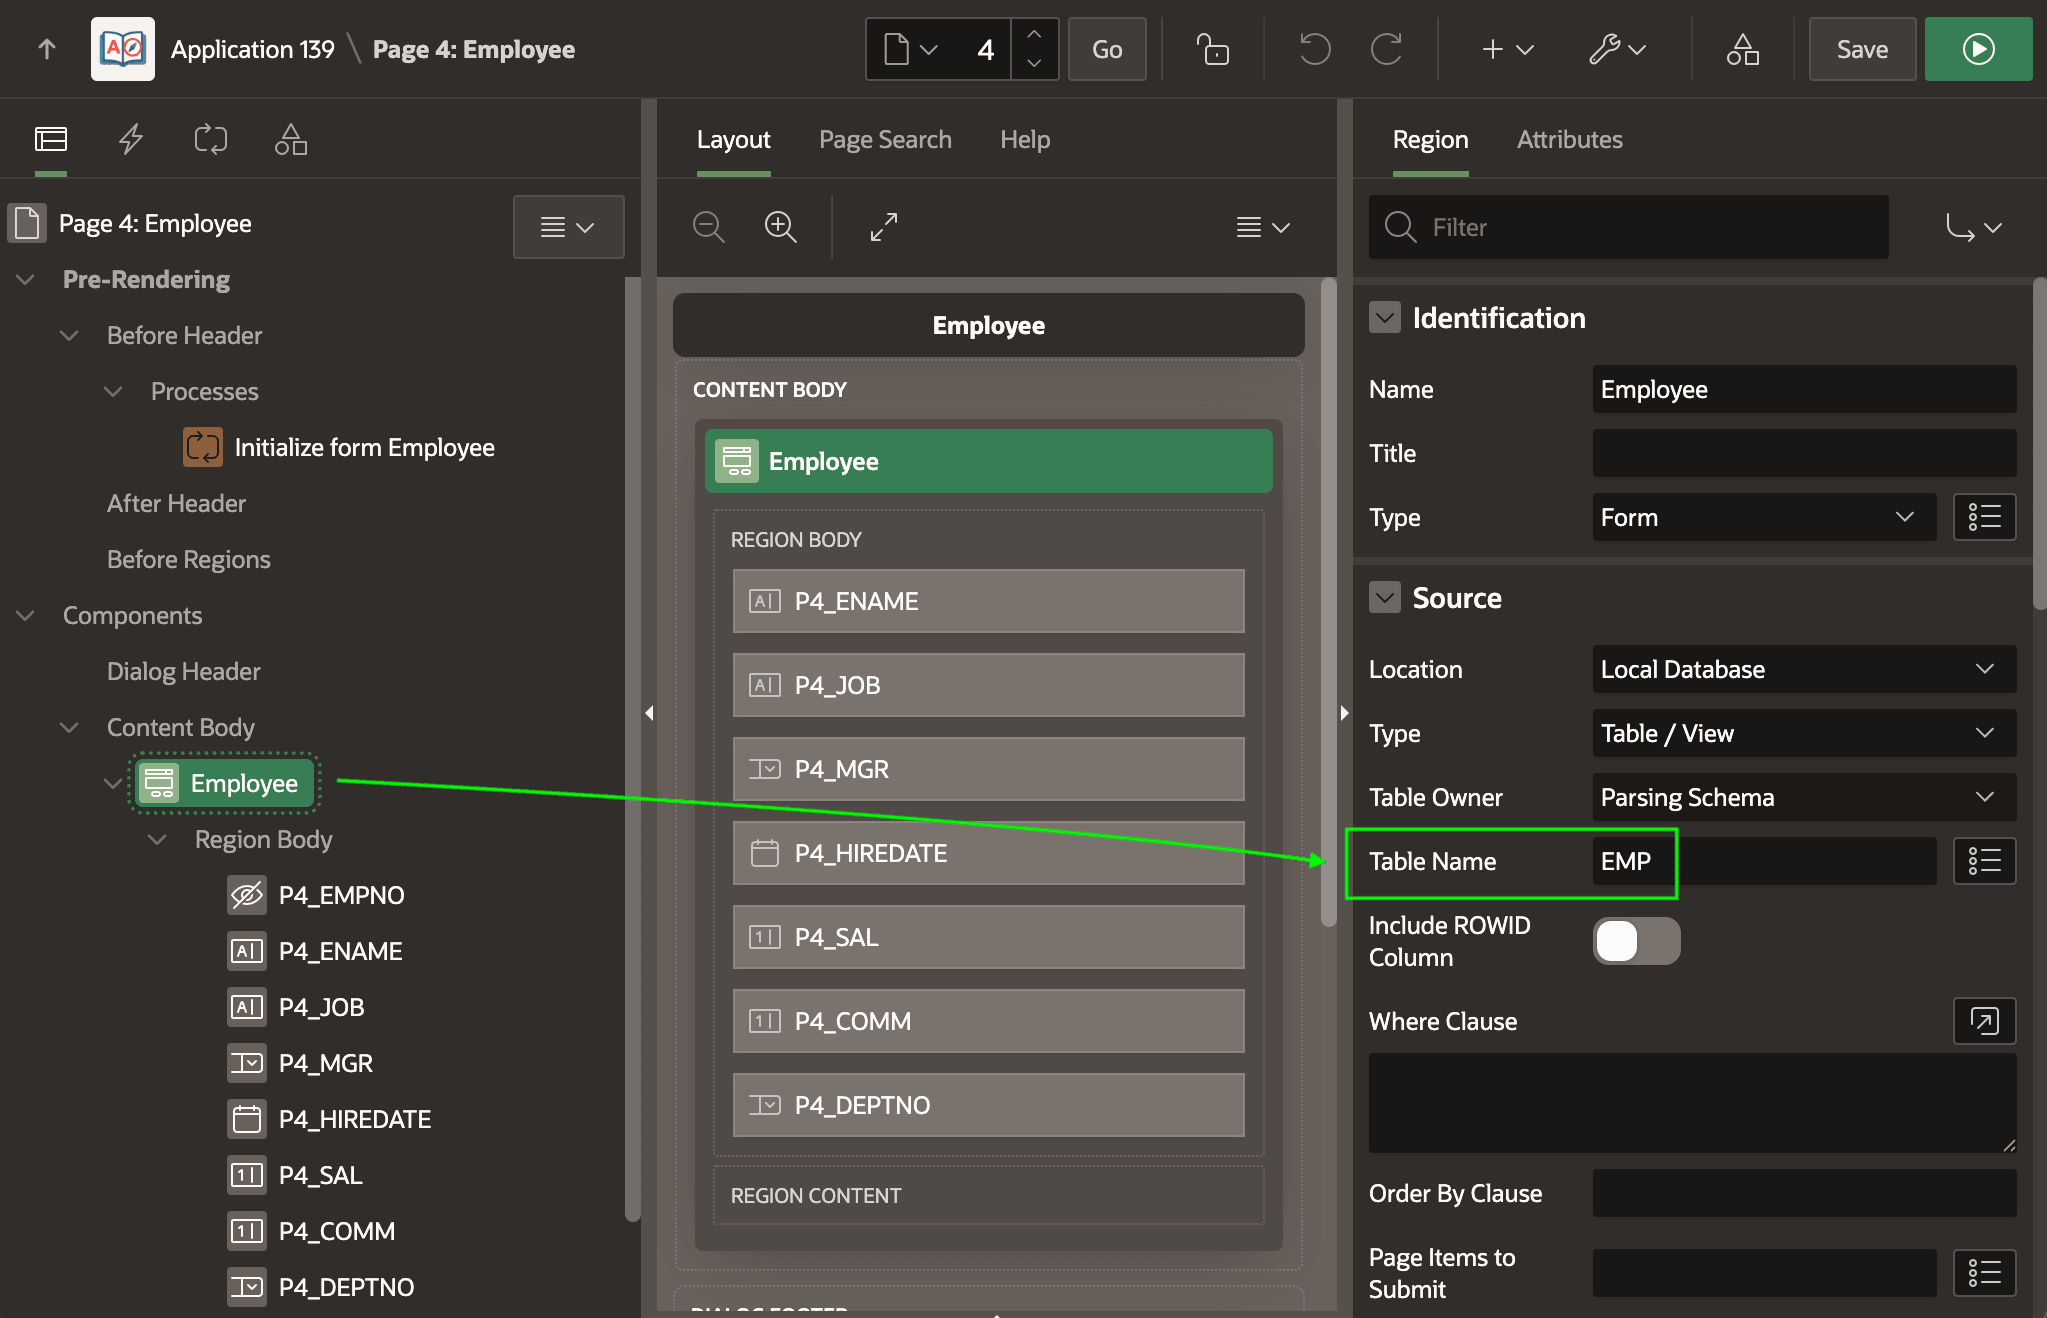Collapse the Source section
The image size is (2047, 1318).
point(1384,598)
